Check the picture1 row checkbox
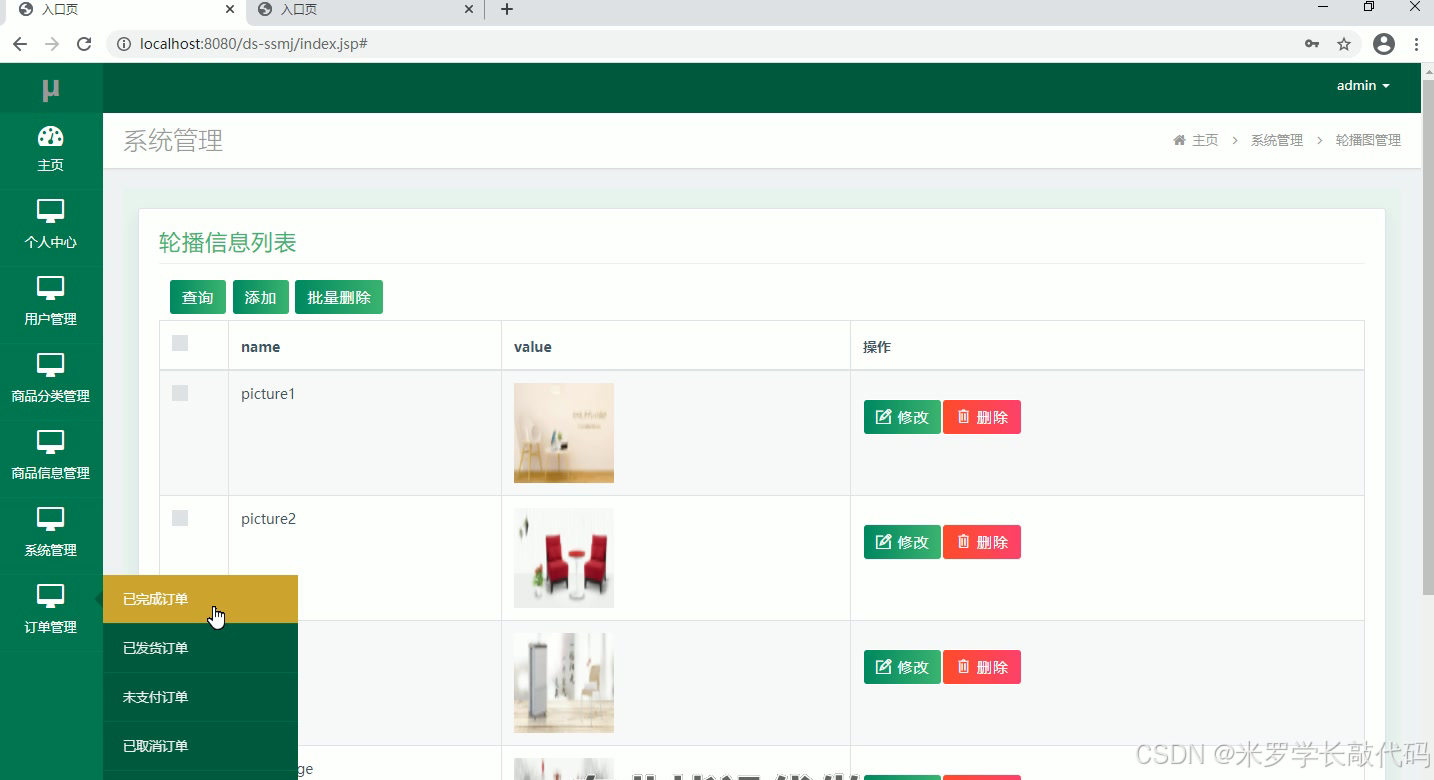The height and width of the screenshot is (780, 1434). [x=180, y=393]
